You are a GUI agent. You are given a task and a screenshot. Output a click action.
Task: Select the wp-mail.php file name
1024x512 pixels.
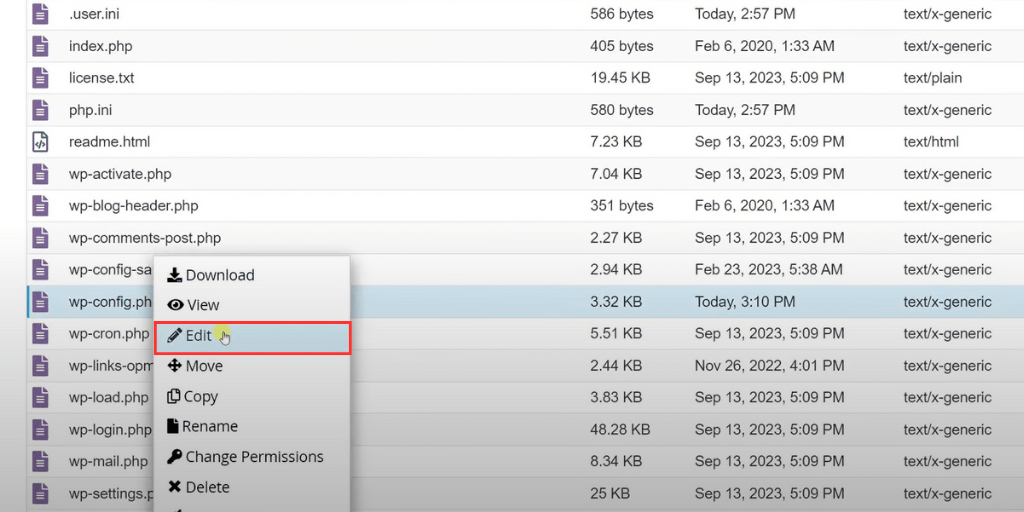tap(108, 462)
